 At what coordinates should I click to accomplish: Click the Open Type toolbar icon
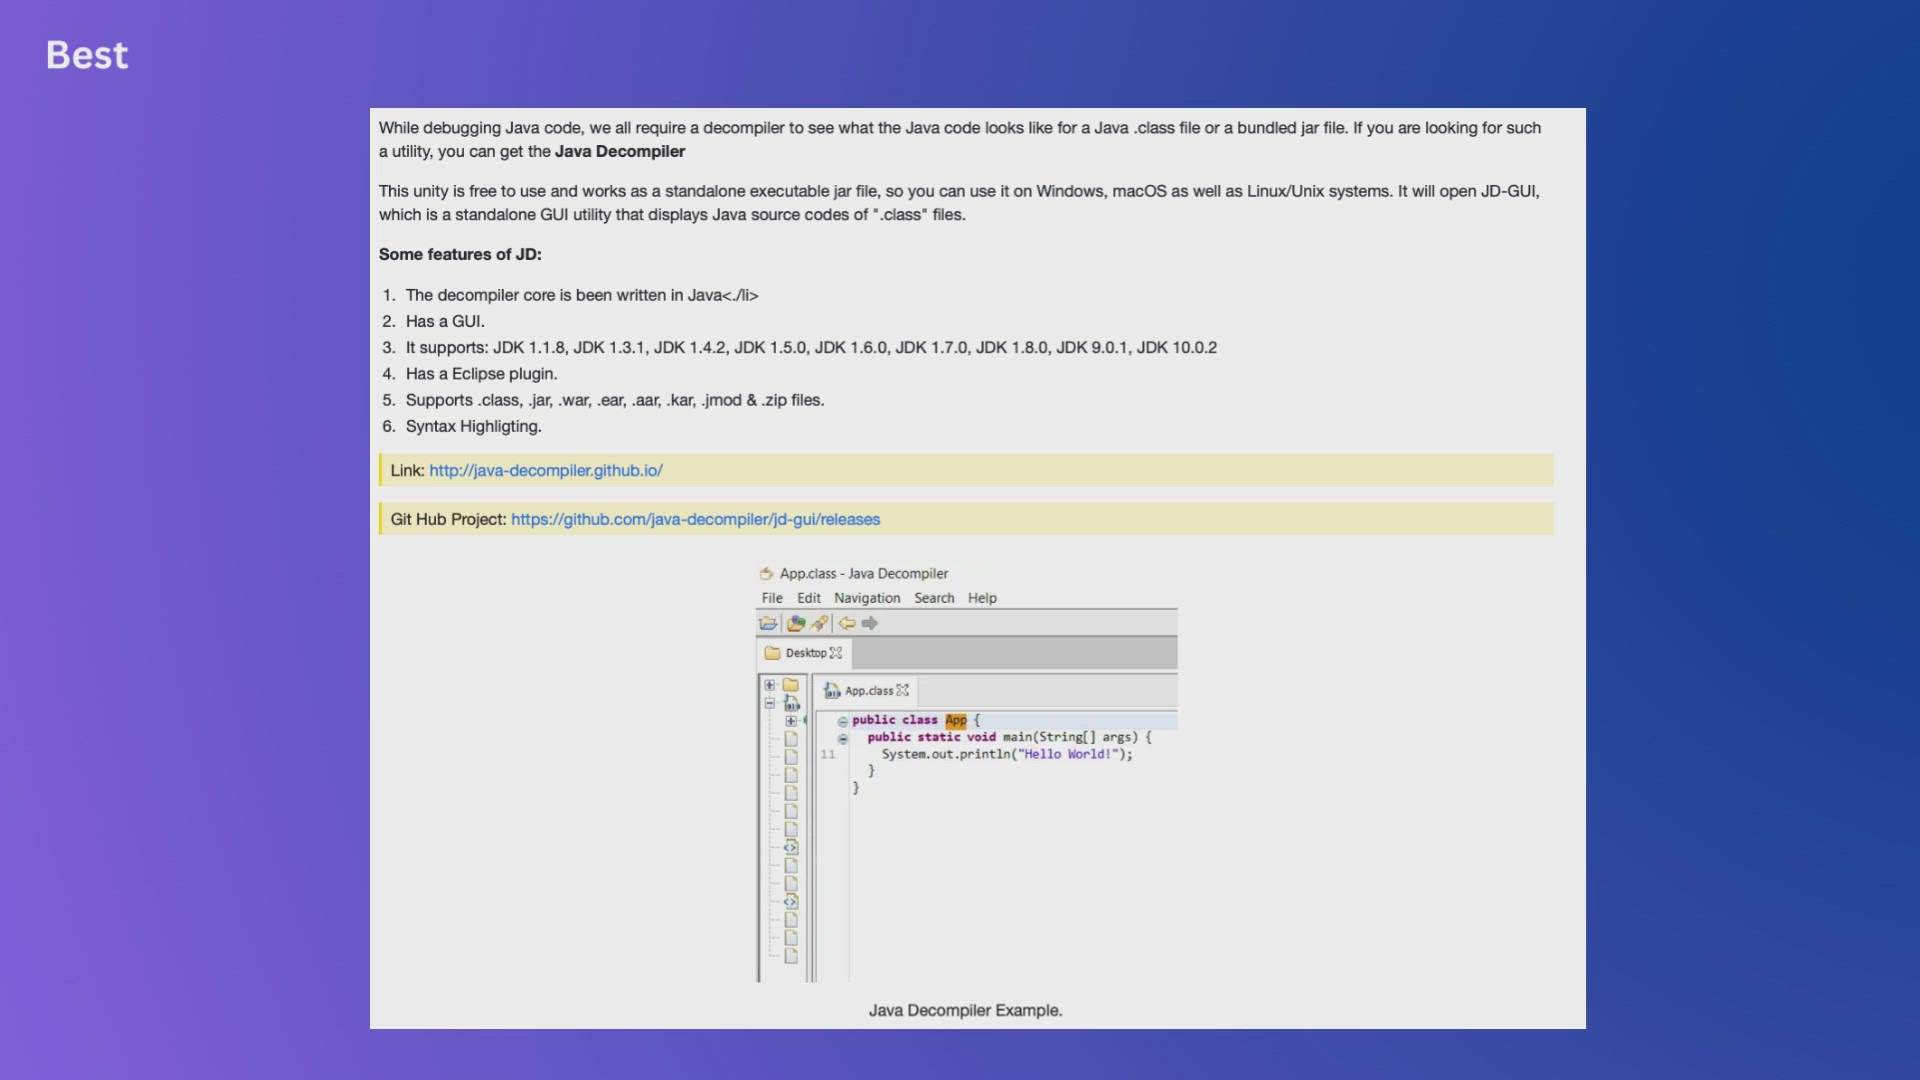pyautogui.click(x=796, y=623)
